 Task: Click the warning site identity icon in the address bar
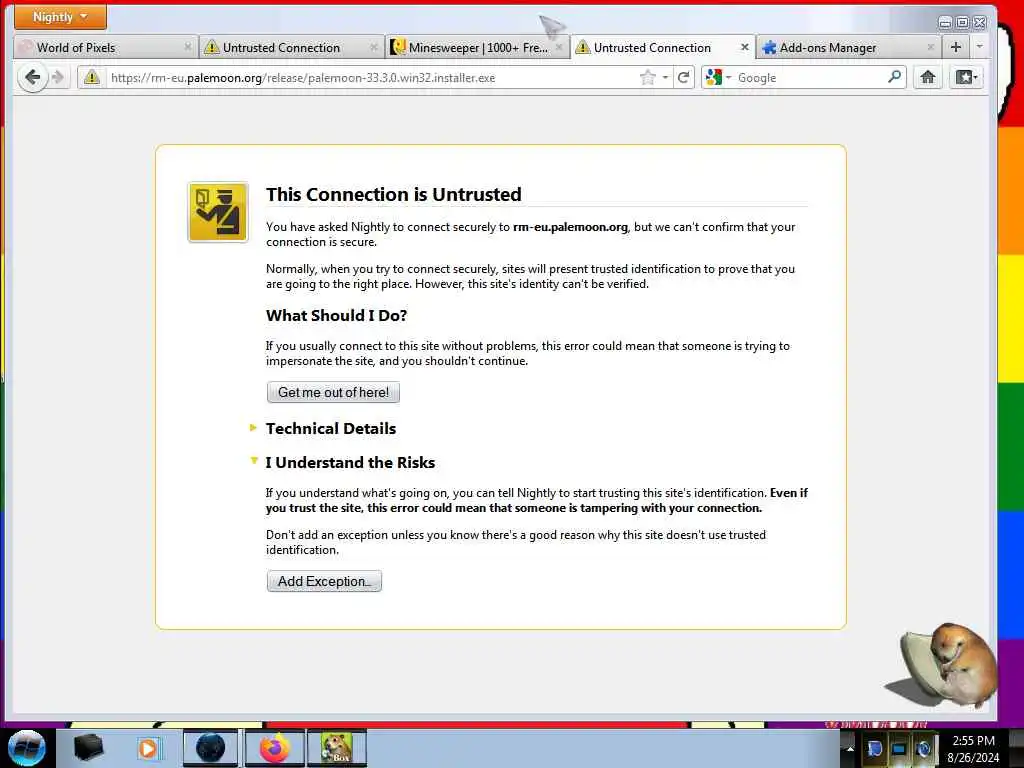tap(92, 78)
